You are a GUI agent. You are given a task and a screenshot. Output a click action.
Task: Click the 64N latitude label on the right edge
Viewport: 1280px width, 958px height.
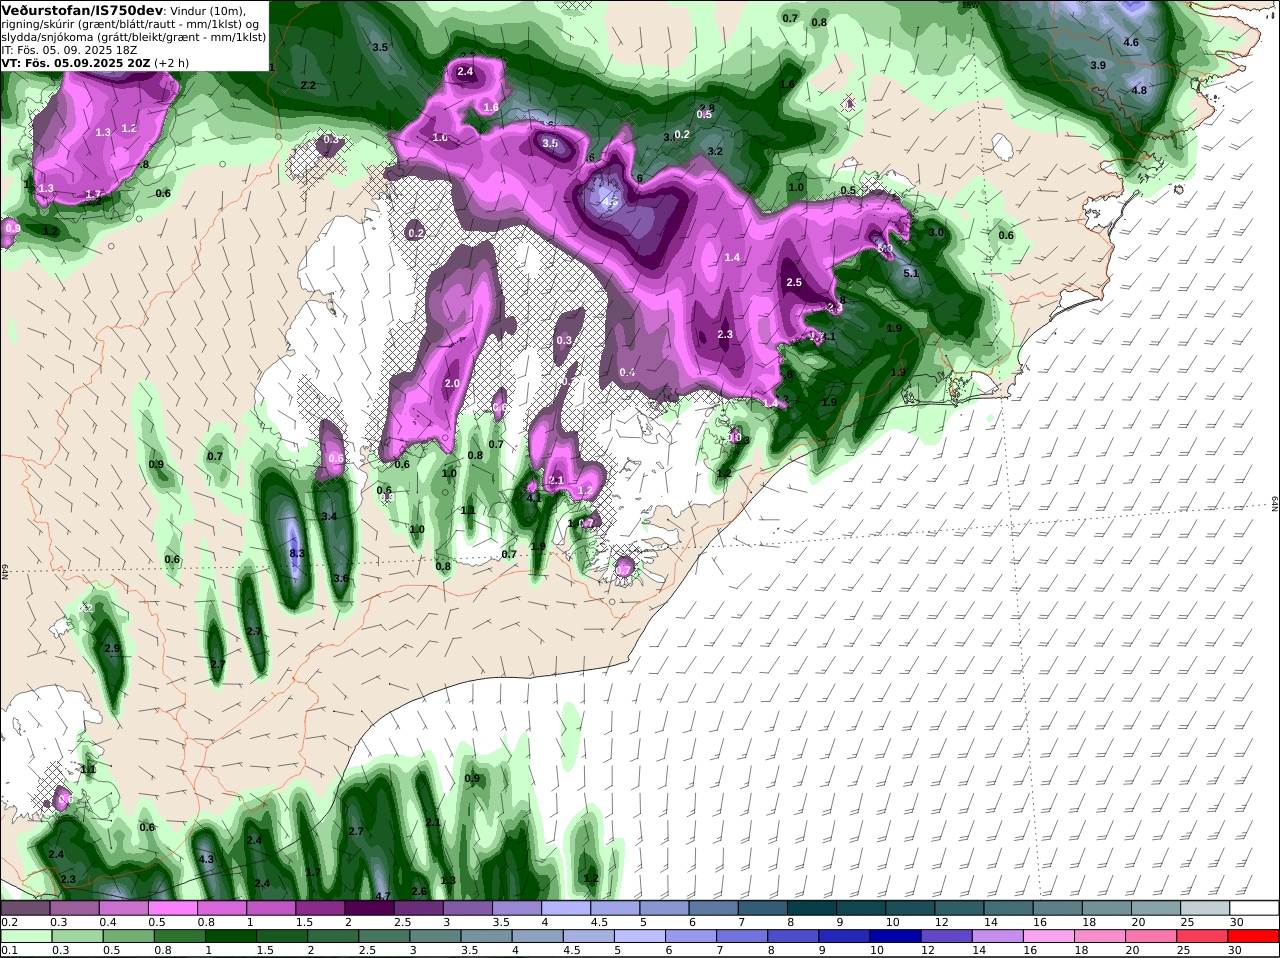(1275, 505)
